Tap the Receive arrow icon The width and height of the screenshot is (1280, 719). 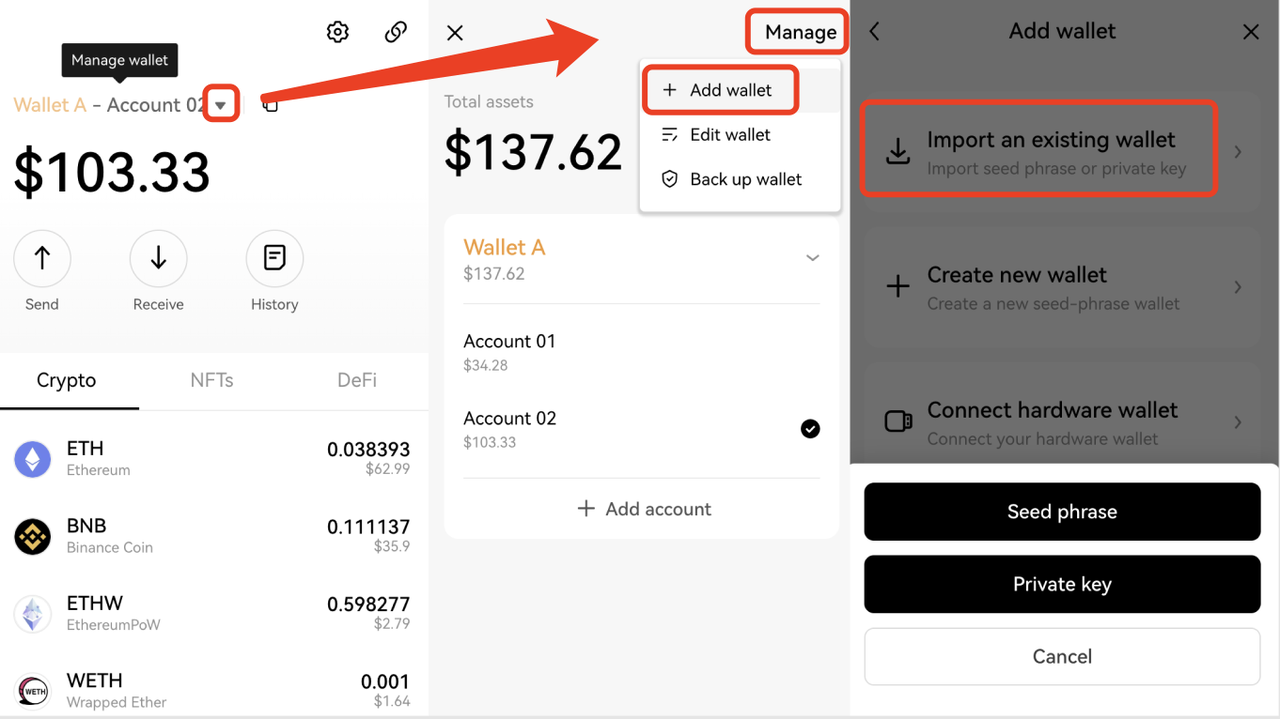click(158, 259)
